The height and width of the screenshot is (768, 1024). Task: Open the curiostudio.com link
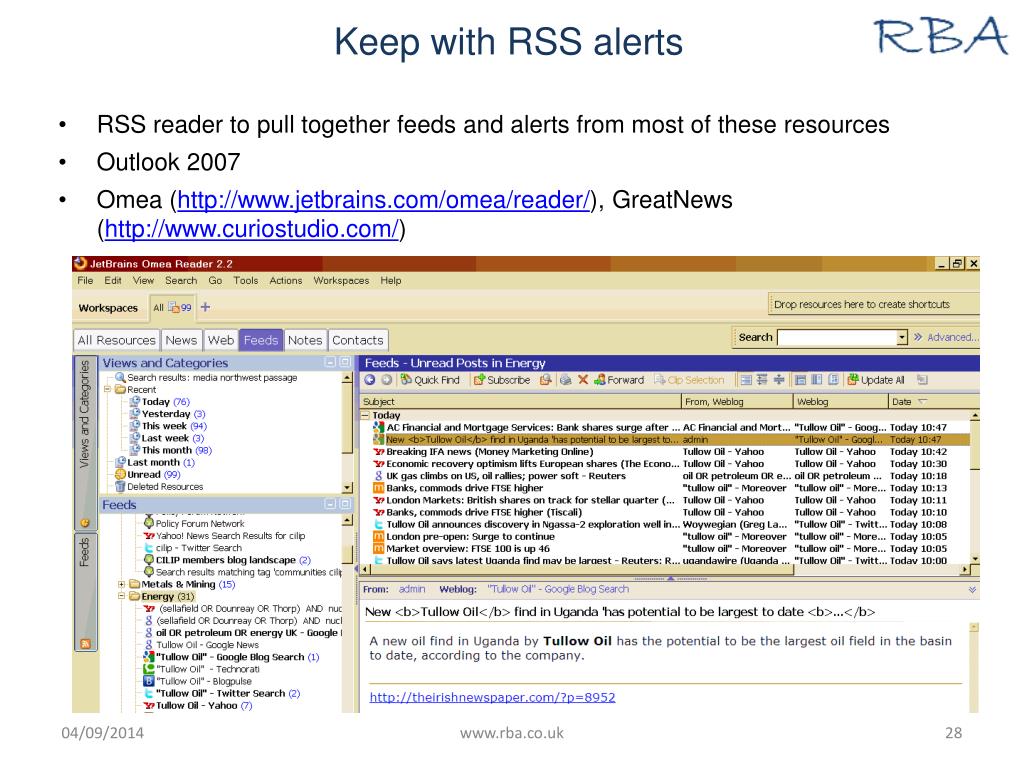[251, 229]
